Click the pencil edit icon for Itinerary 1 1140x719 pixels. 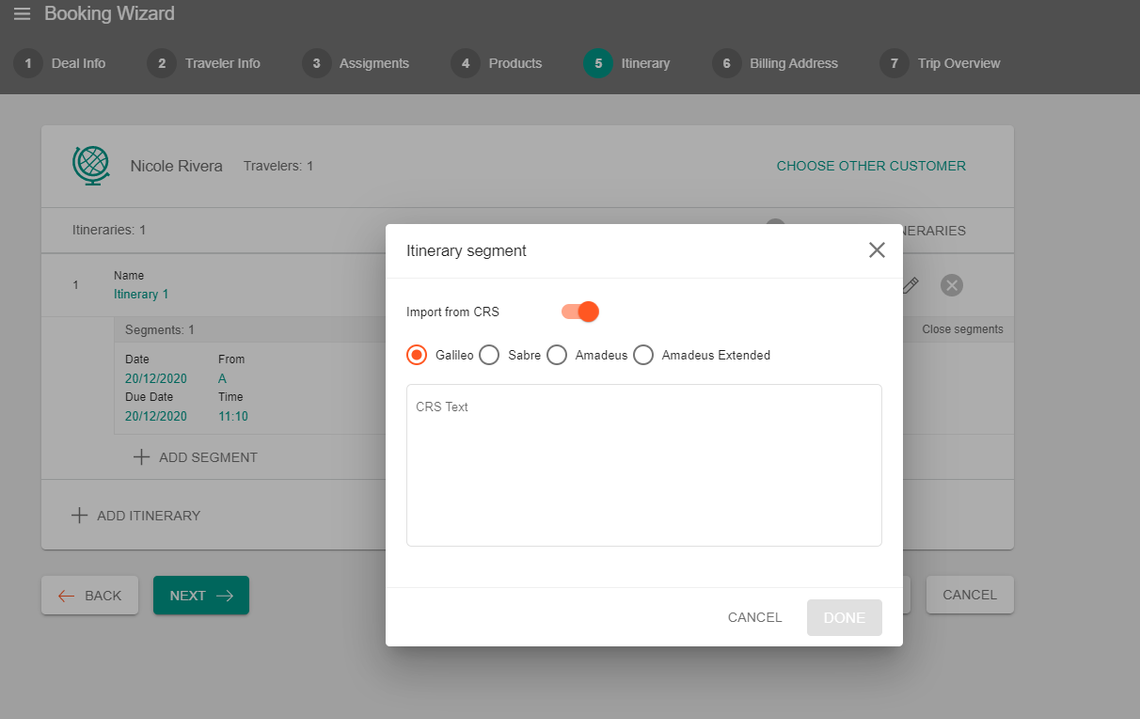point(910,285)
